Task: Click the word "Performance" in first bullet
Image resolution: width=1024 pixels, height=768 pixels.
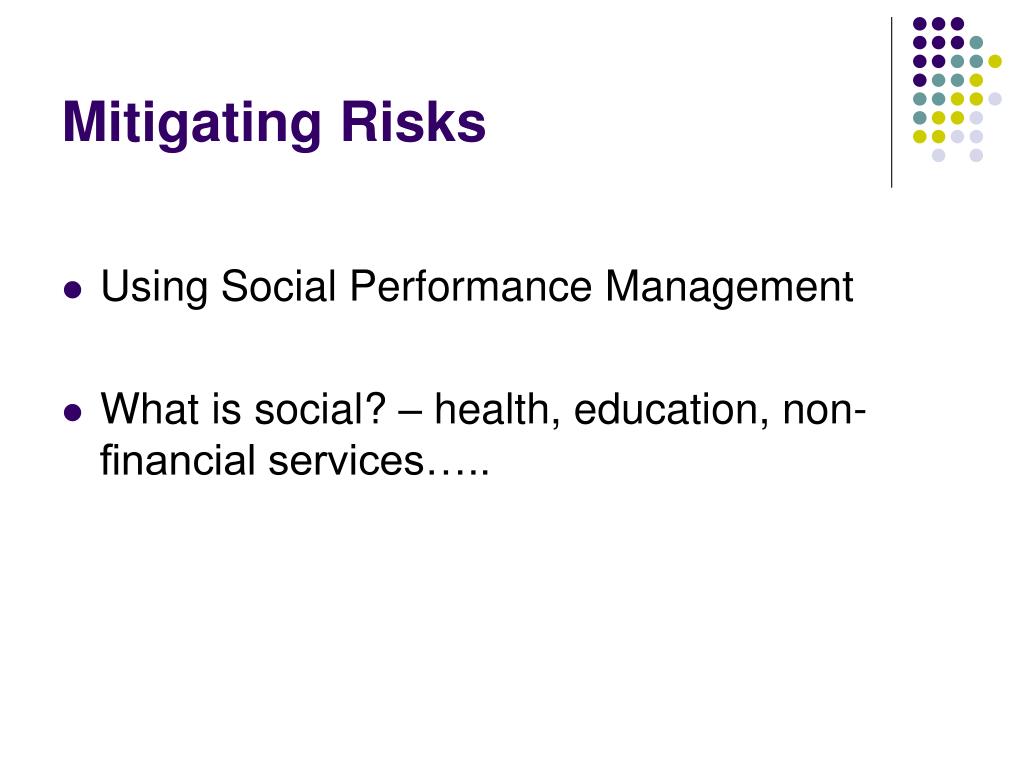Action: coord(470,286)
